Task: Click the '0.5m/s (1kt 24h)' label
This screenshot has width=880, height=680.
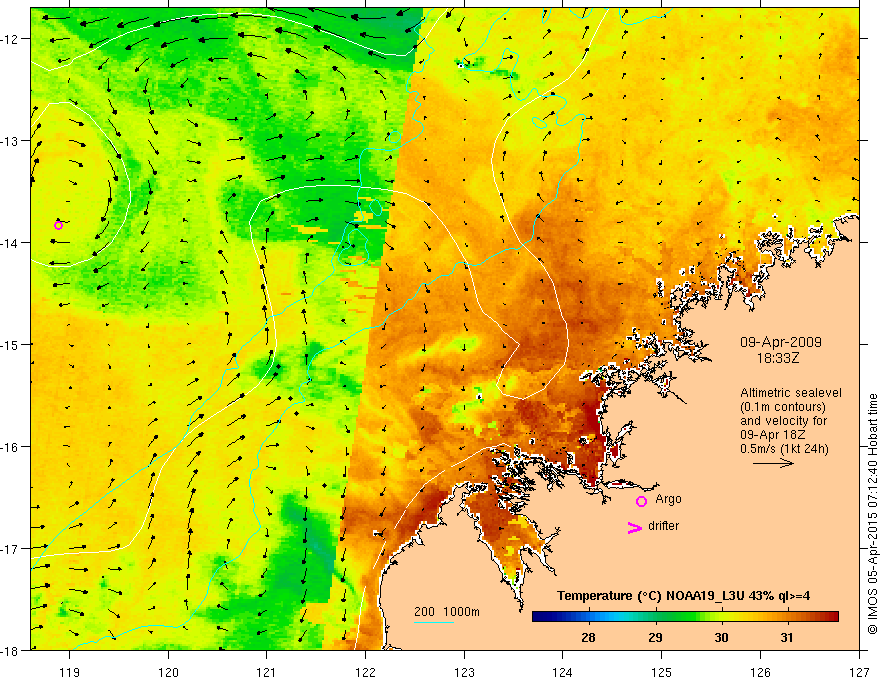Action: (784, 449)
